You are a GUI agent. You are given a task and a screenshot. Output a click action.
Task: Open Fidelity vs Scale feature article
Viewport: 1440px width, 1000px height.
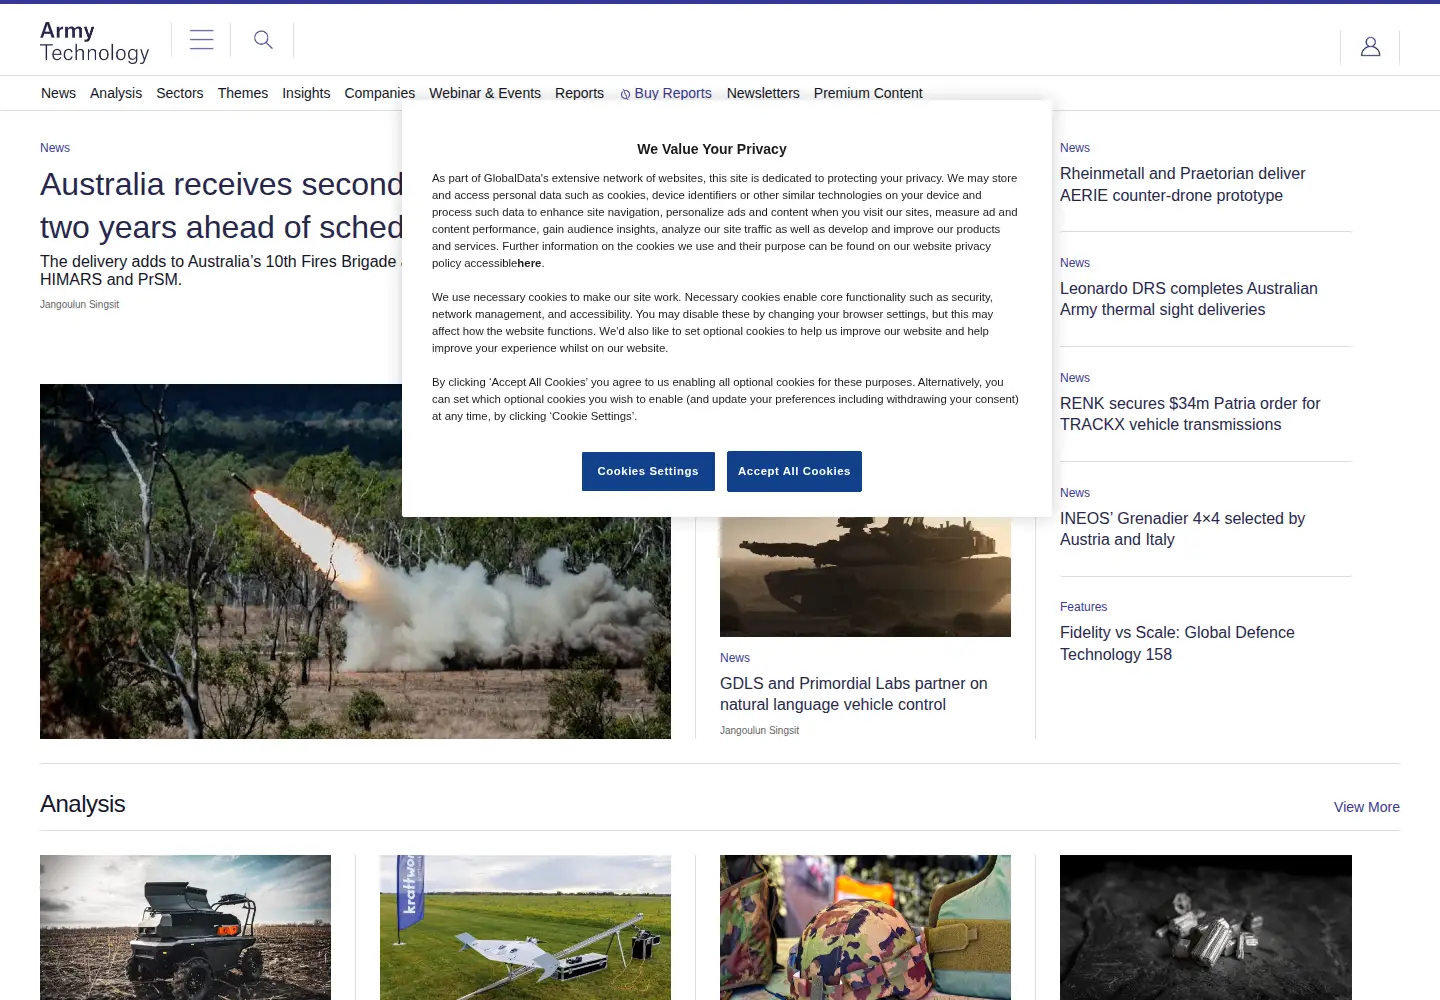click(x=1177, y=643)
